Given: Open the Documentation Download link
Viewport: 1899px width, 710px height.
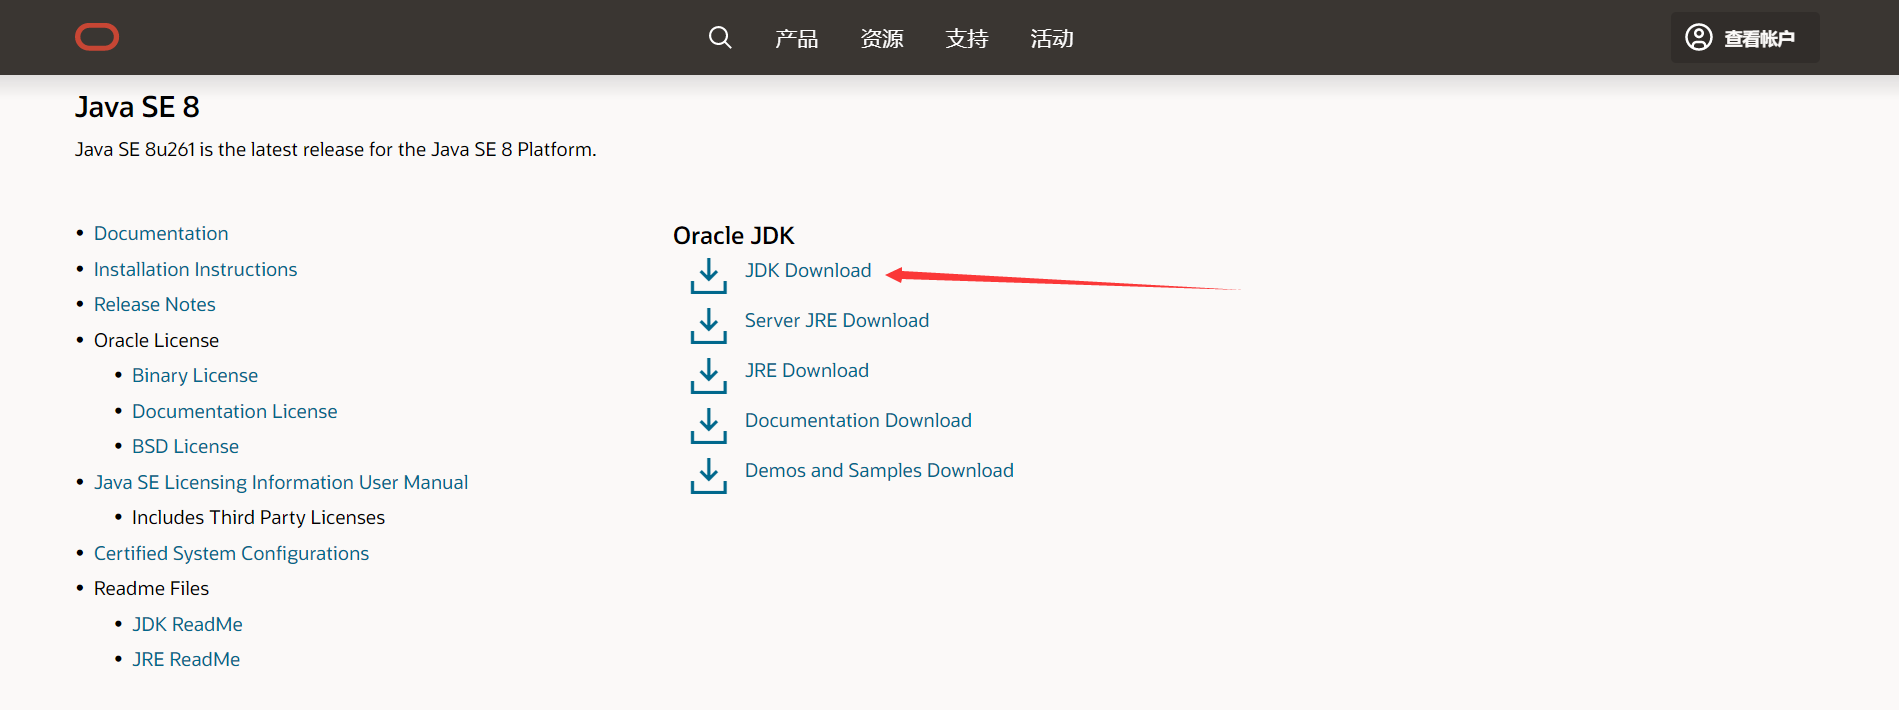Looking at the screenshot, I should (858, 420).
